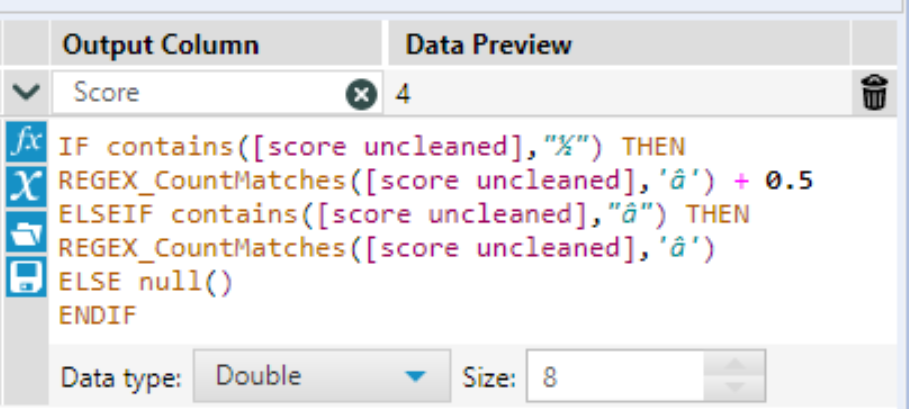Clear the Score output column name
The image size is (909, 409).
(x=361, y=93)
